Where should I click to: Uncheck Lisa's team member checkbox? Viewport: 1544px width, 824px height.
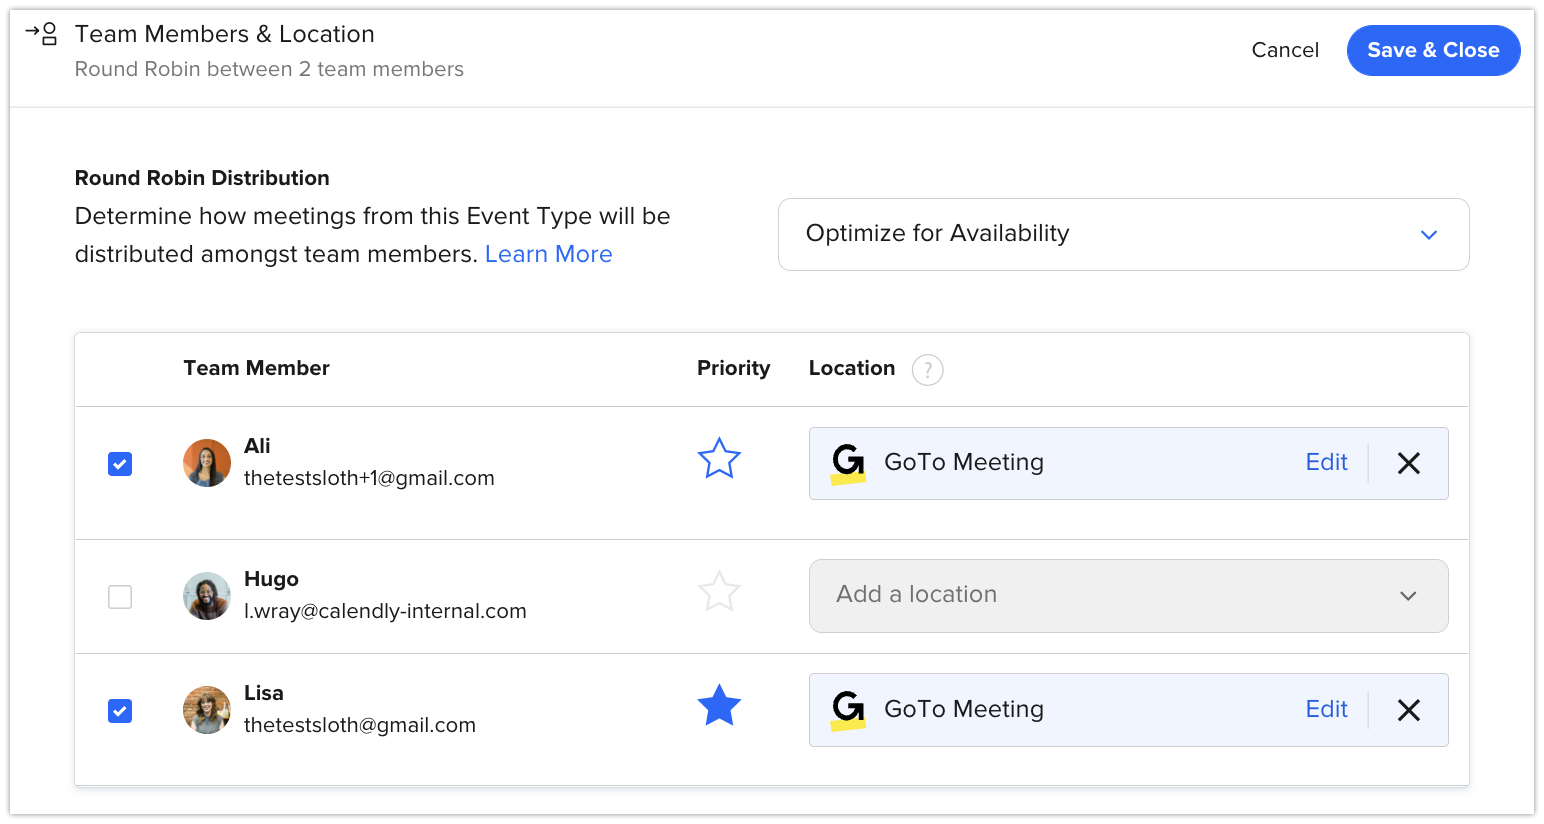(x=120, y=711)
